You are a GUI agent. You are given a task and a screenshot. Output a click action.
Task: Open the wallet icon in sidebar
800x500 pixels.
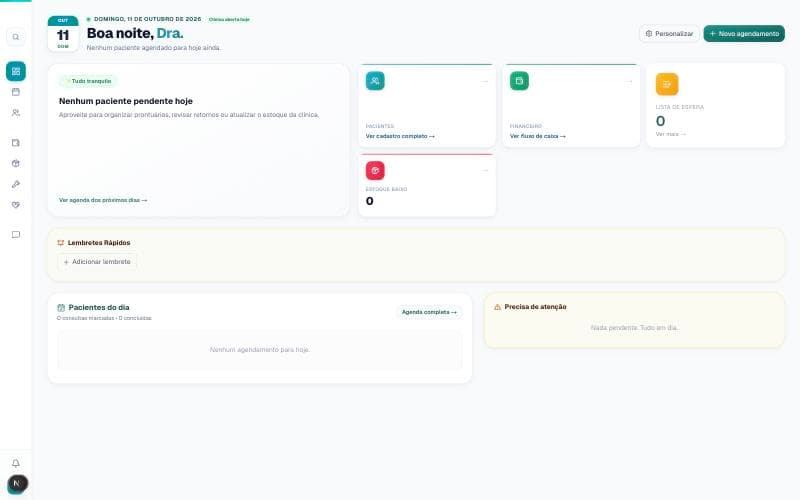16,143
